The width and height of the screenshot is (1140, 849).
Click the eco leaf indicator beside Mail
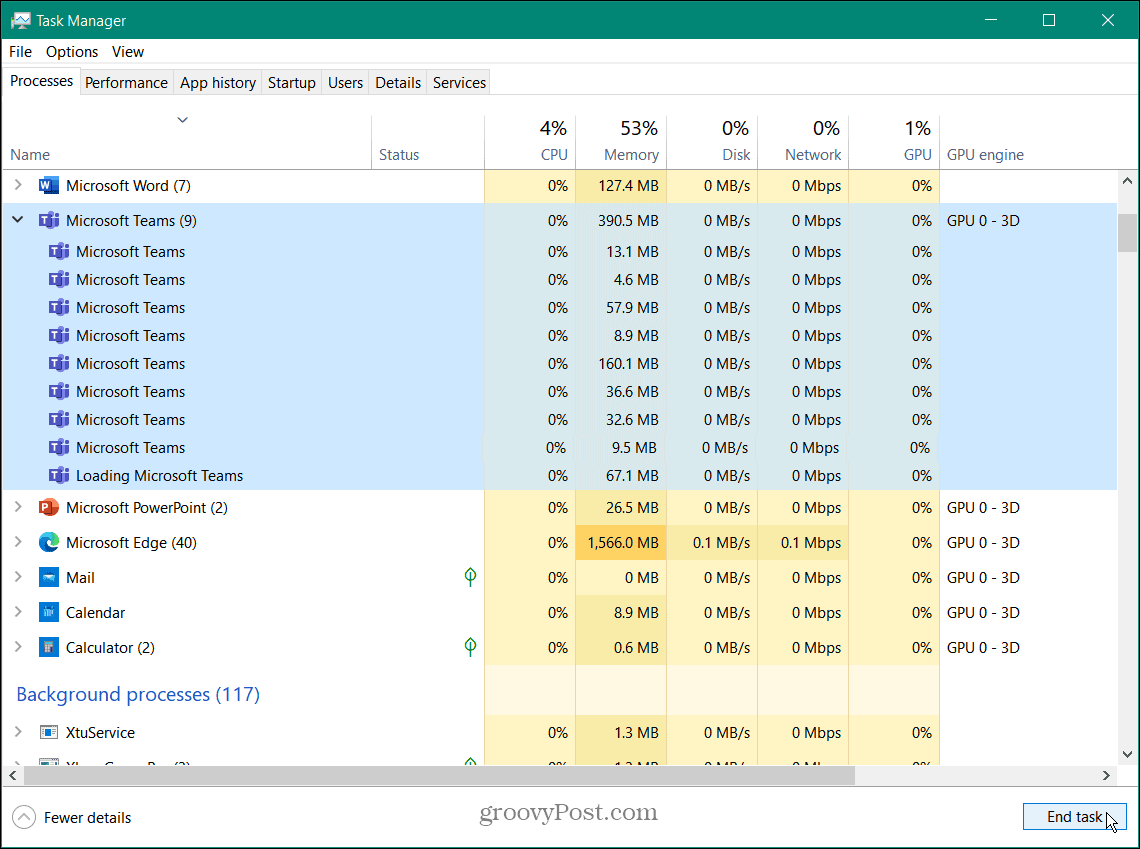coord(470,577)
